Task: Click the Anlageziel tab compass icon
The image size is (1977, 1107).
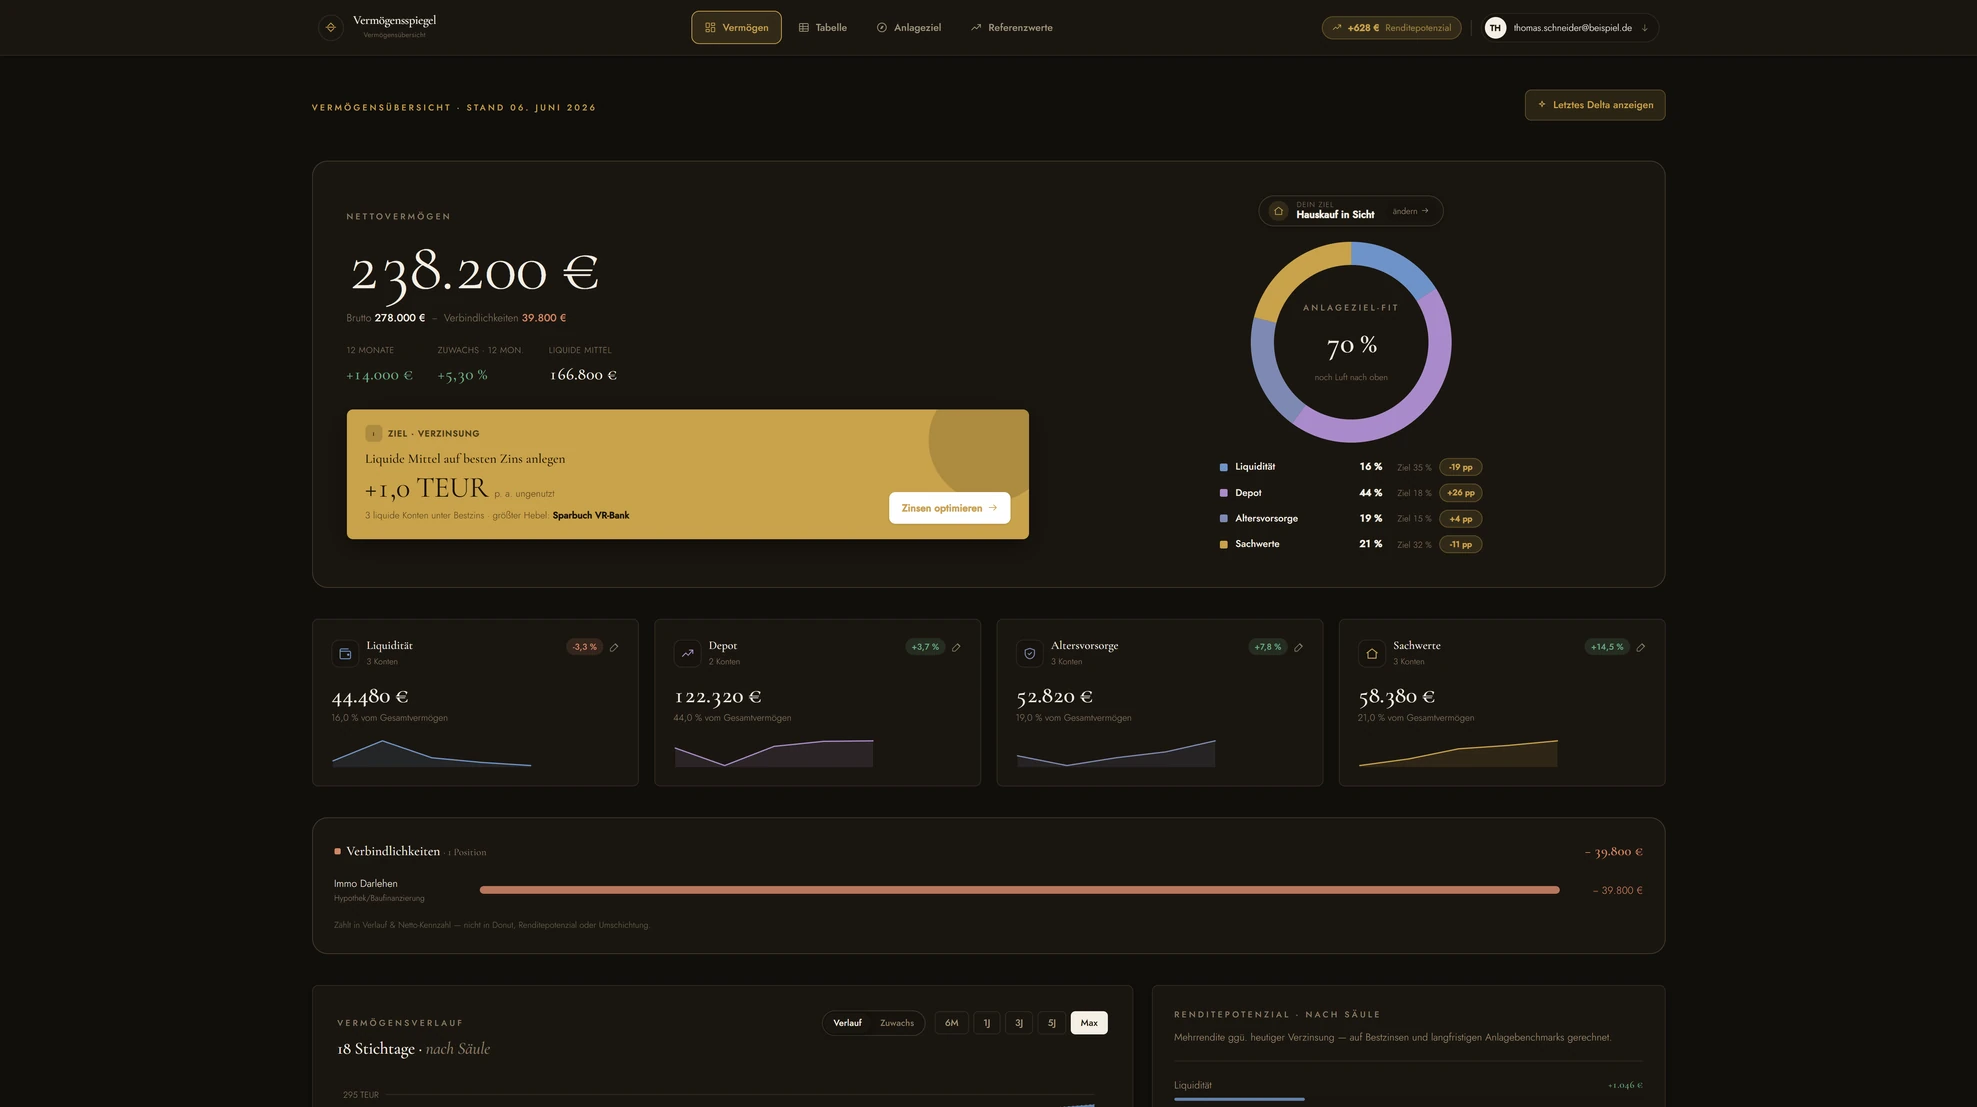Action: [881, 28]
